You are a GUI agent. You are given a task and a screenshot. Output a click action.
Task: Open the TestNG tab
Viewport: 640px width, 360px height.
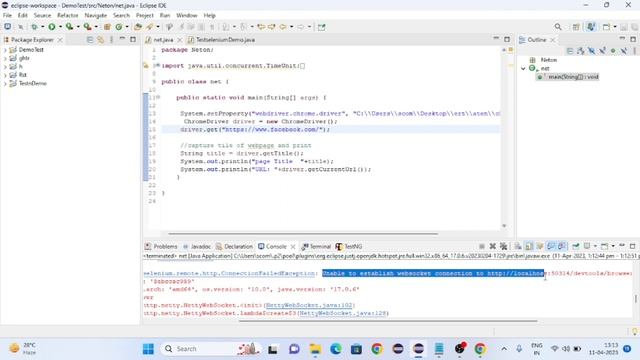pos(349,247)
